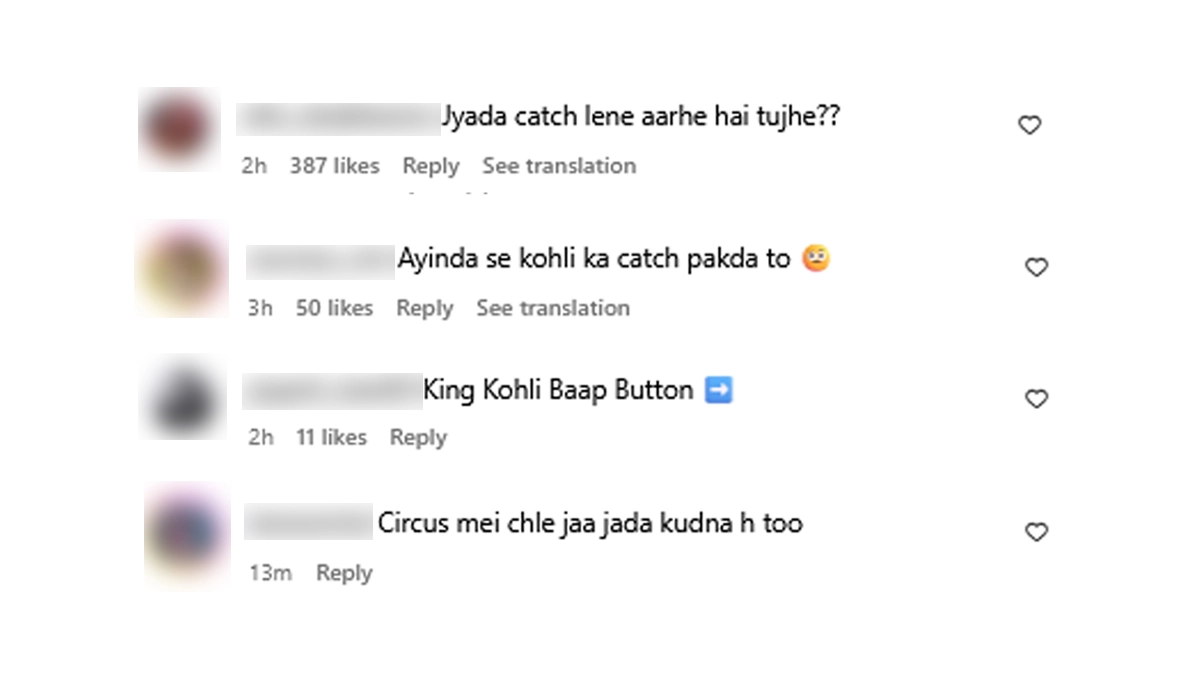This screenshot has width=1200, height=675.
Task: Like the 'Circus mei chle jaa' comment
Action: (1036, 532)
